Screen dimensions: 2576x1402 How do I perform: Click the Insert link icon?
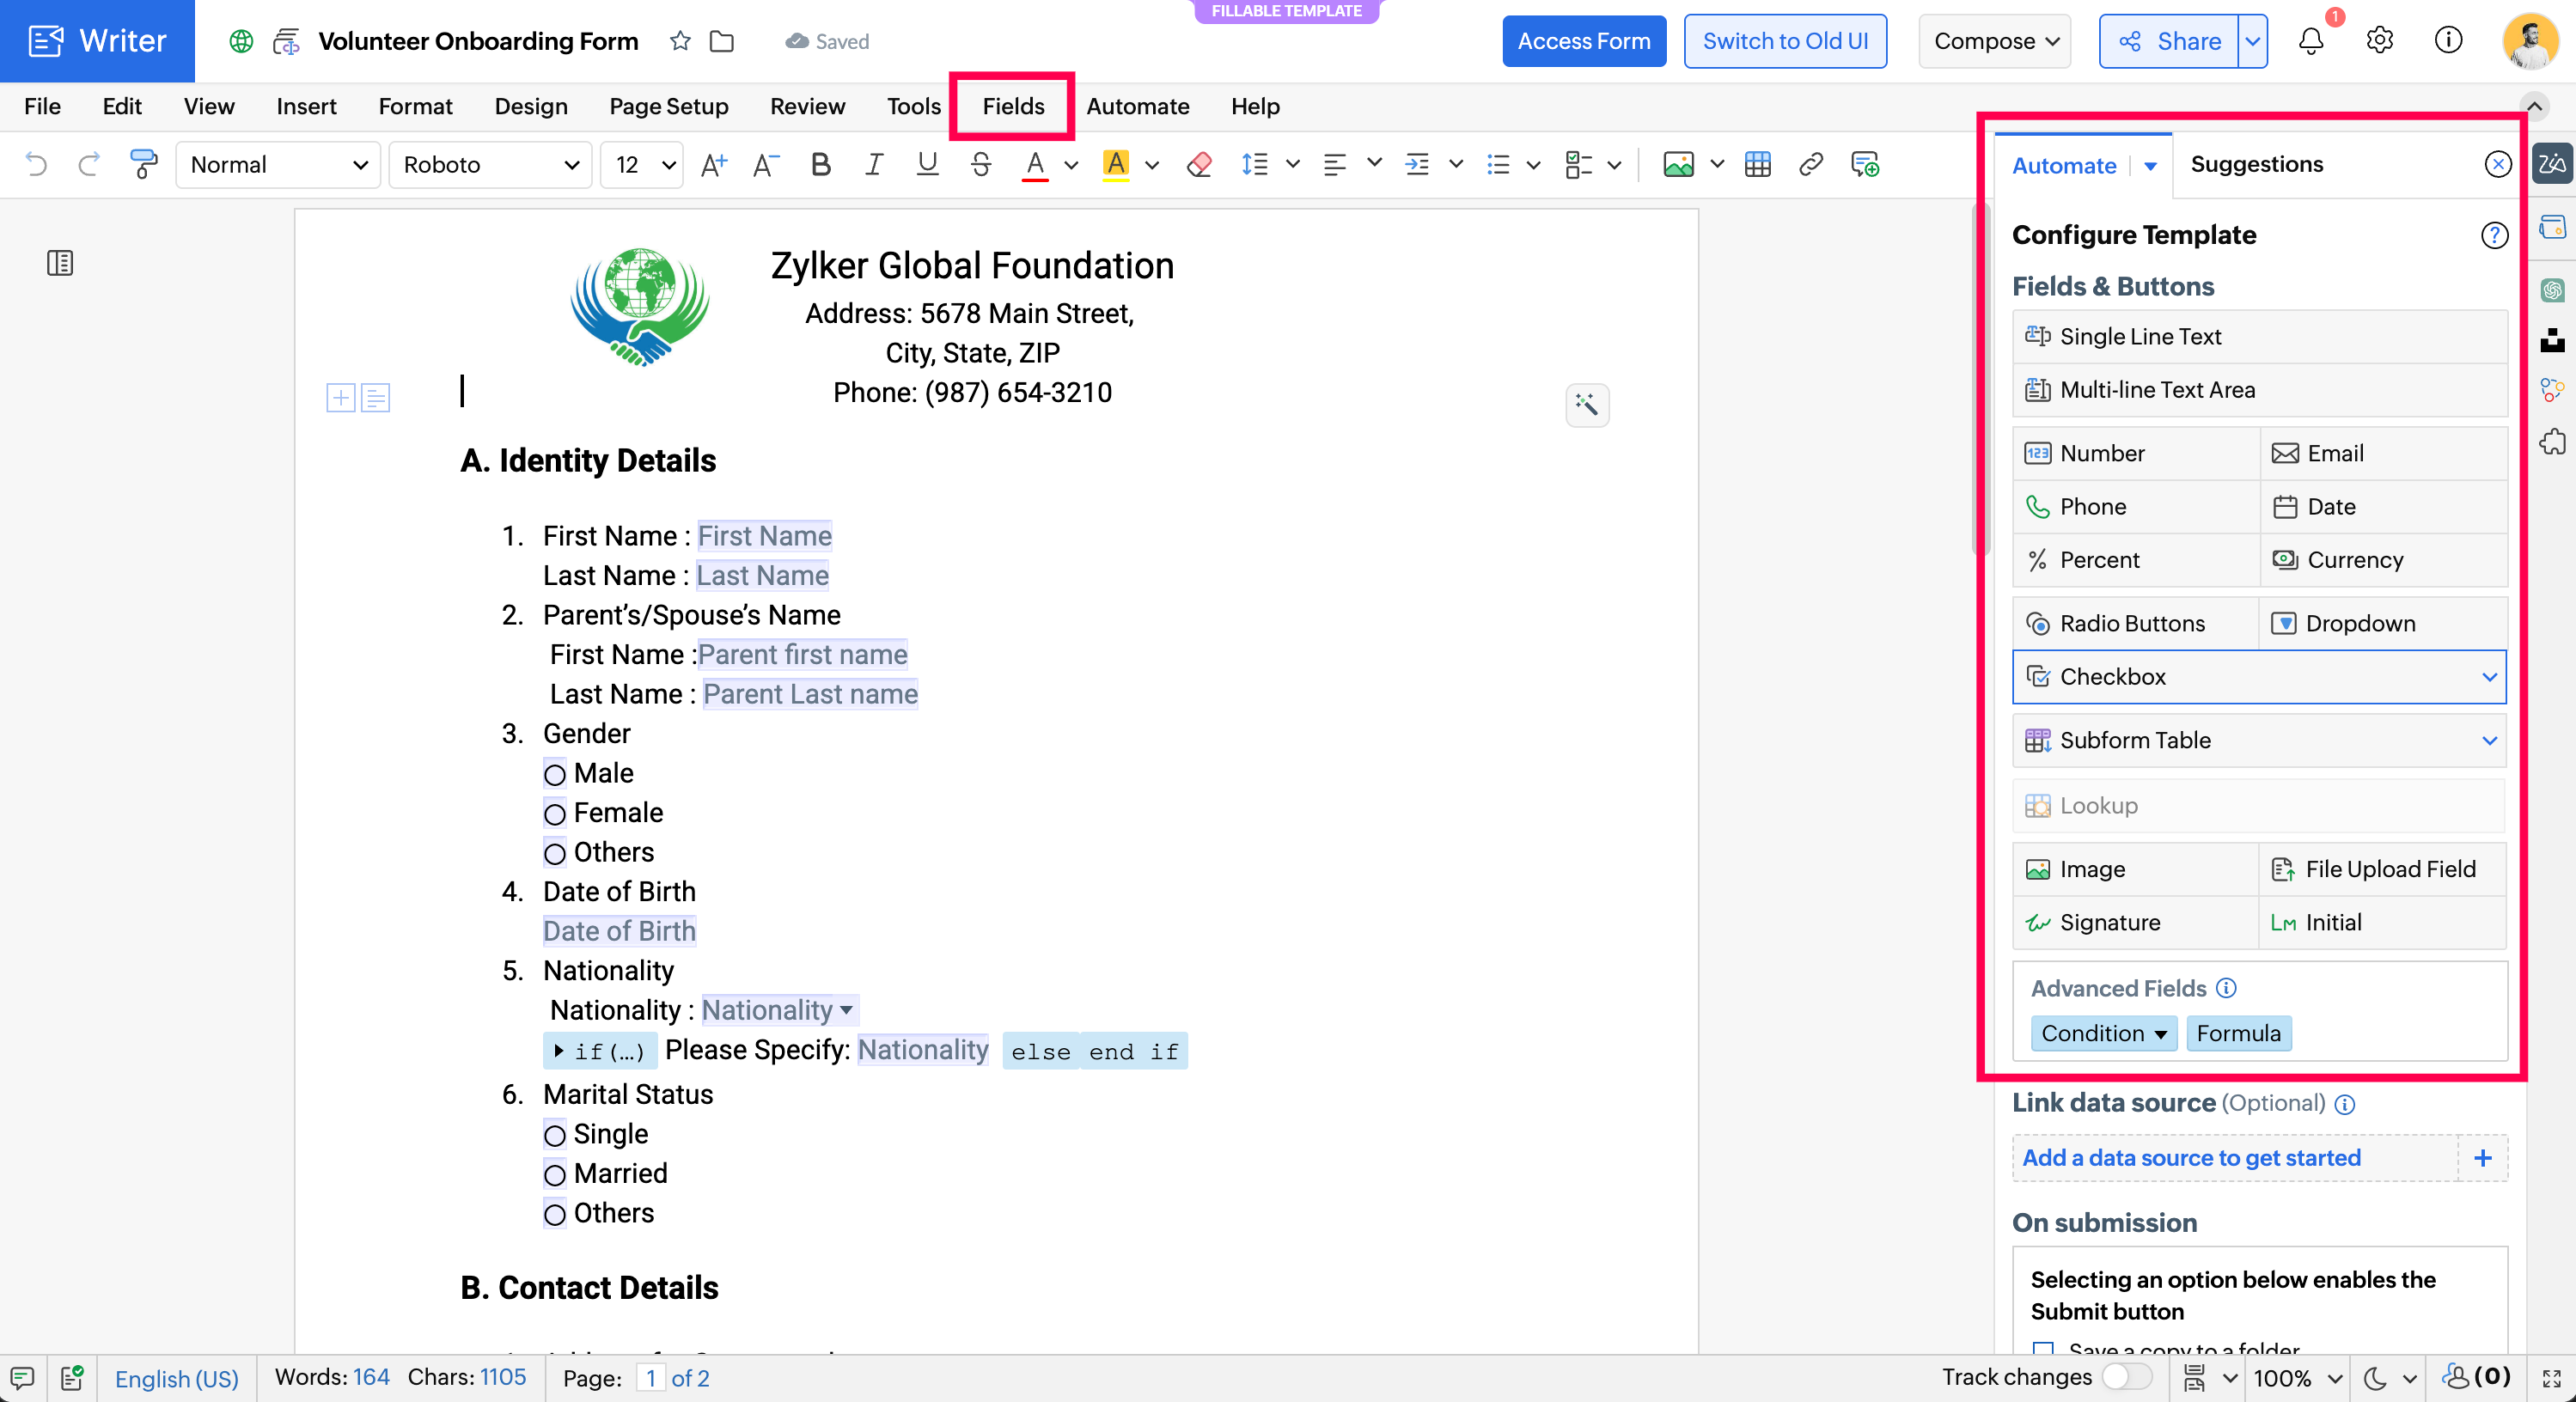[1810, 164]
